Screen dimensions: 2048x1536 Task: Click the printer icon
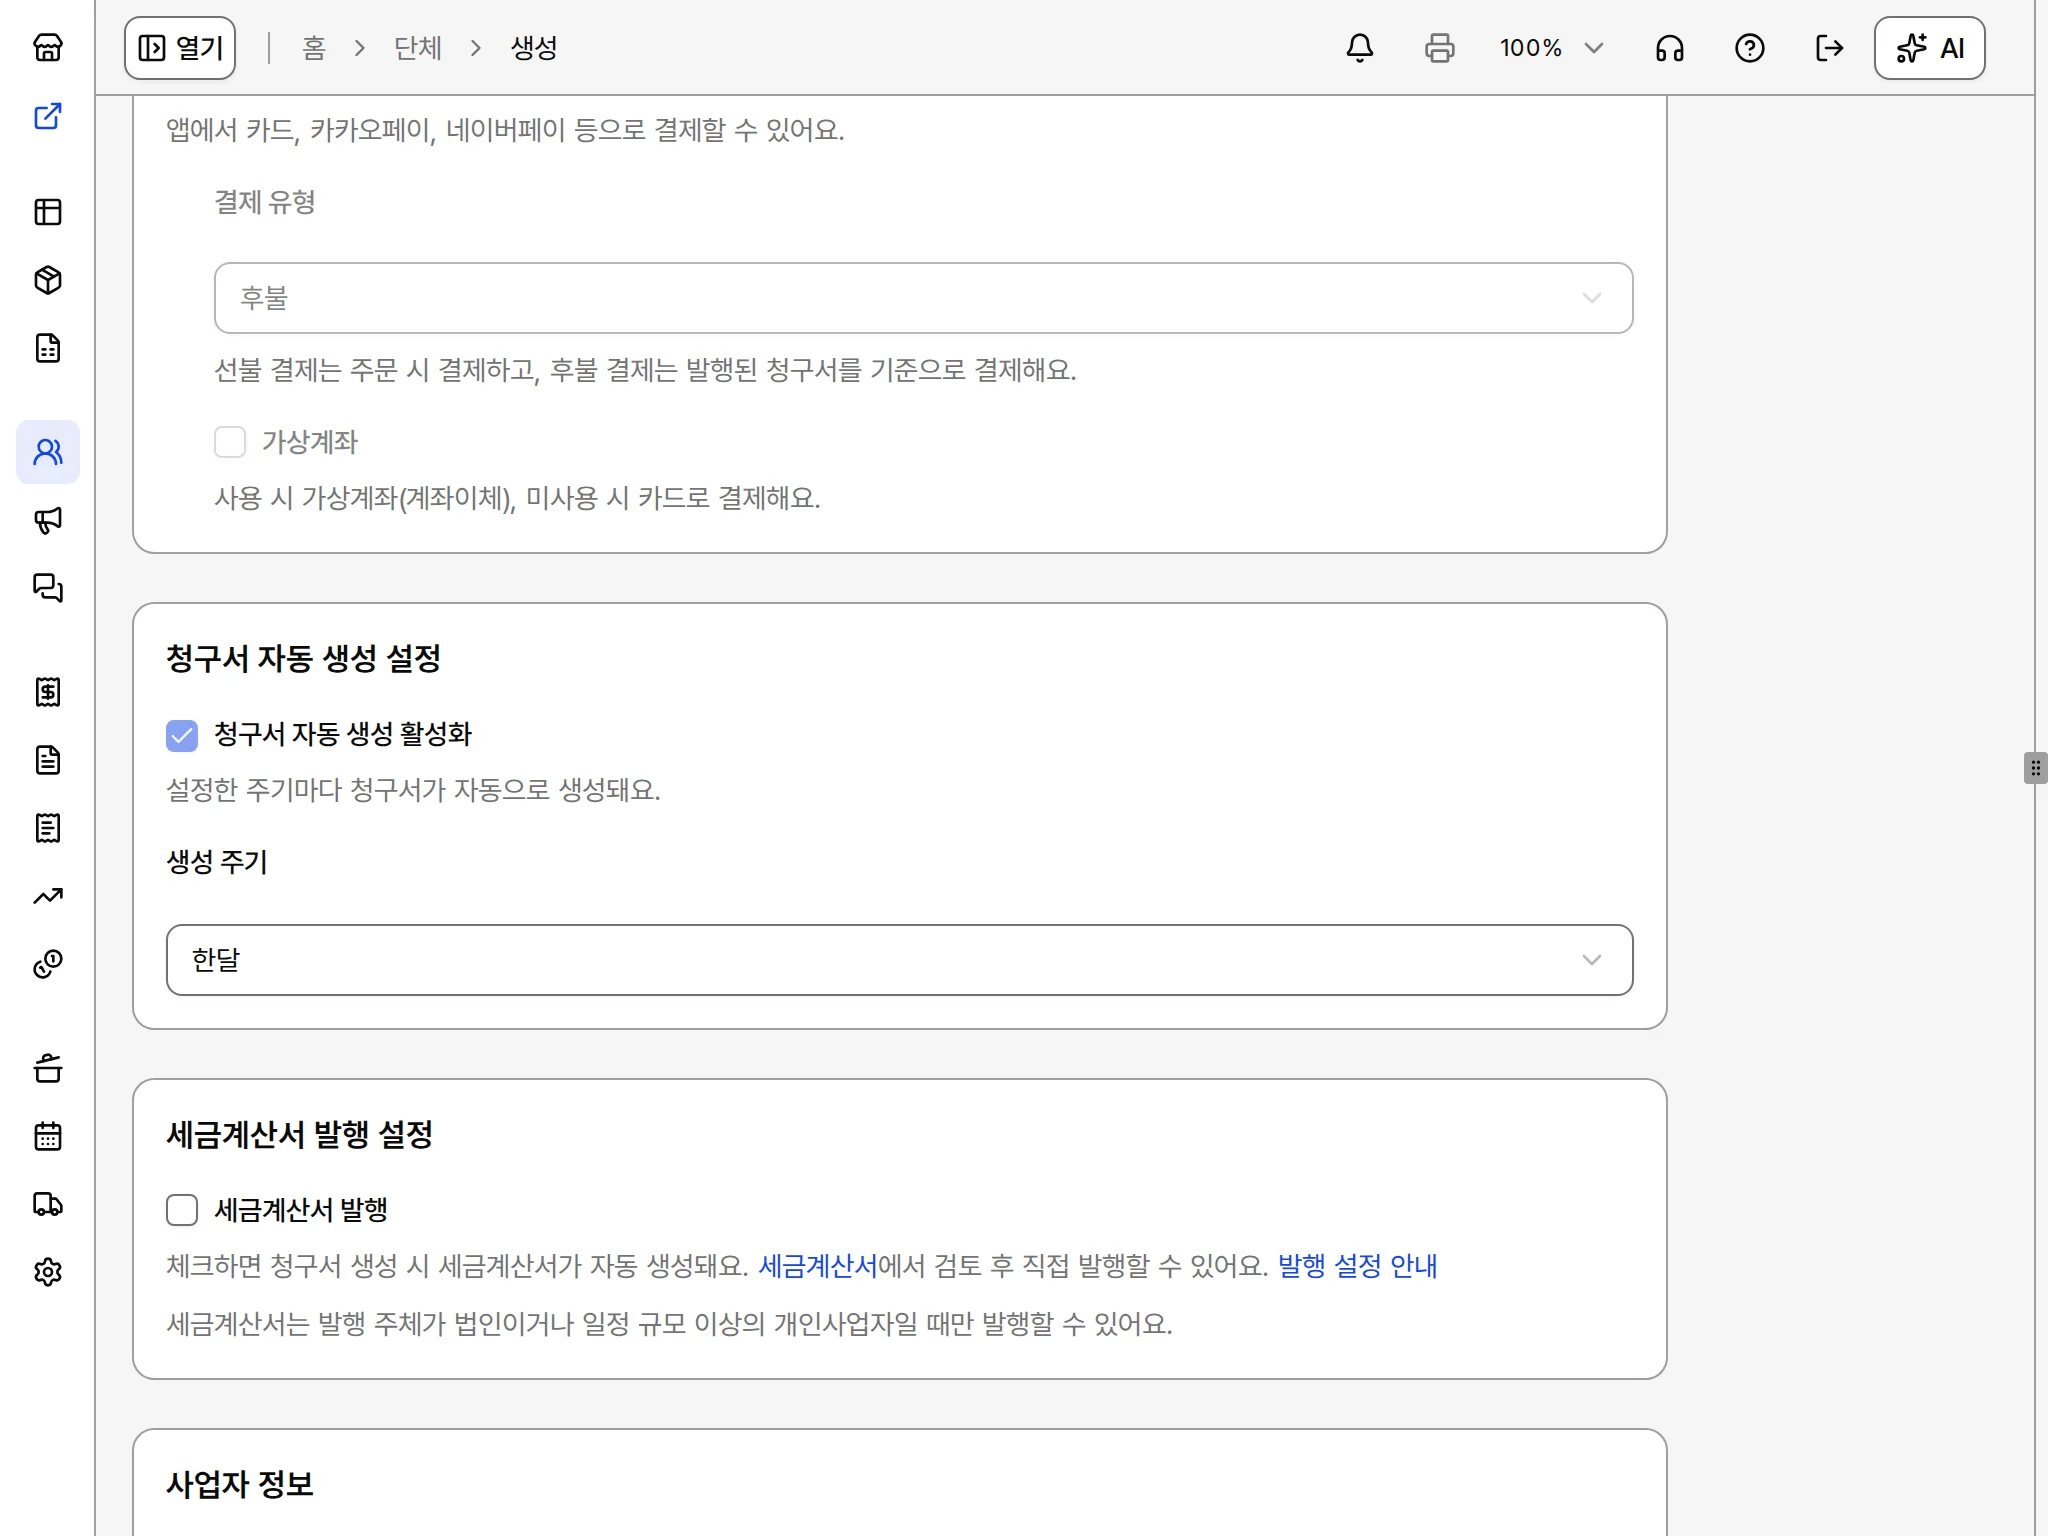point(1440,48)
